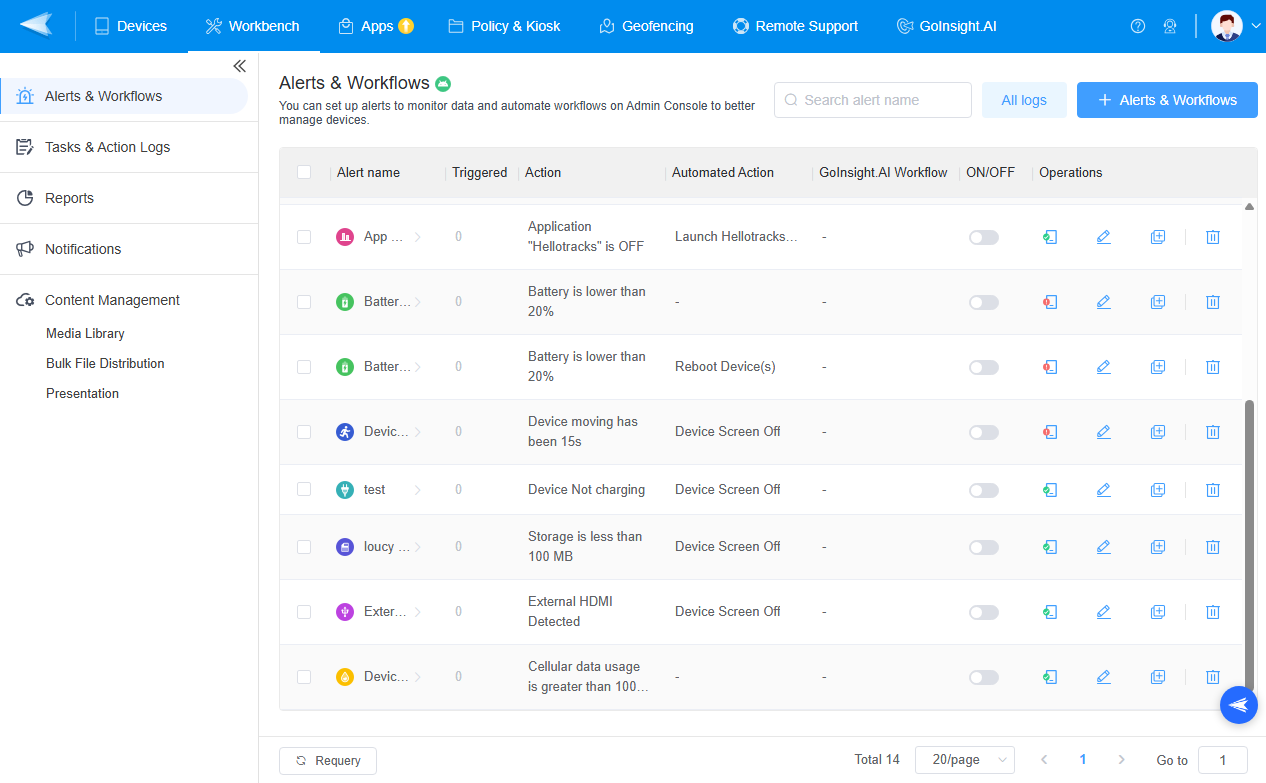
Task: Open the 20/page page size dropdown
Action: pos(965,760)
